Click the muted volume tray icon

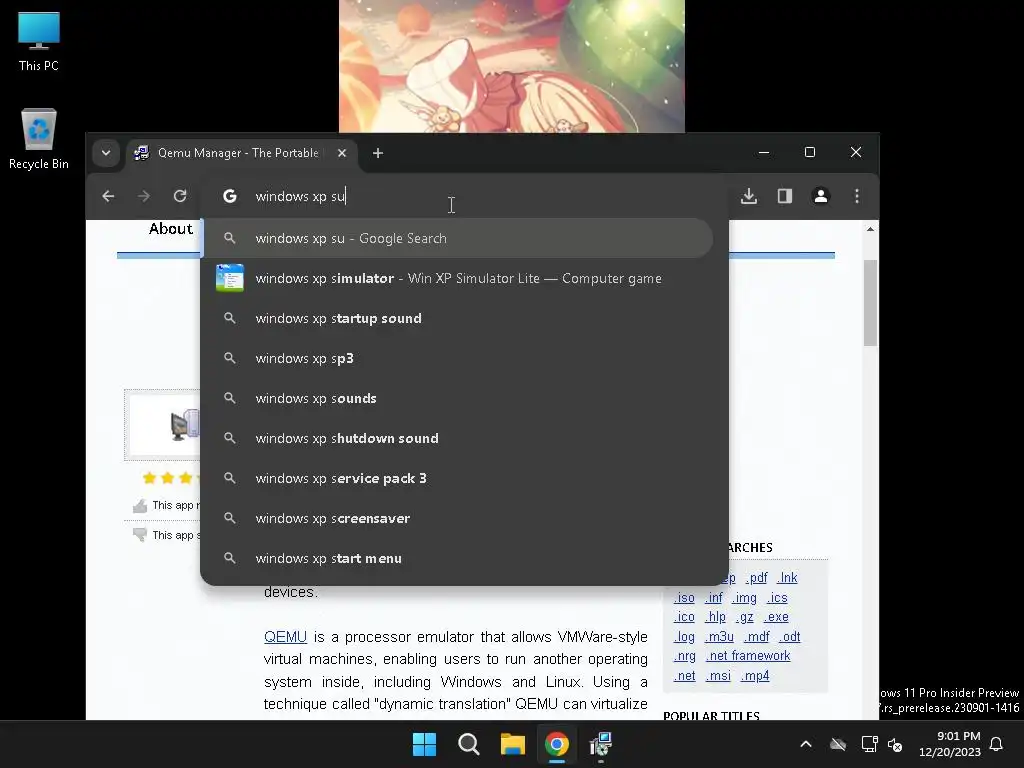[x=895, y=744]
